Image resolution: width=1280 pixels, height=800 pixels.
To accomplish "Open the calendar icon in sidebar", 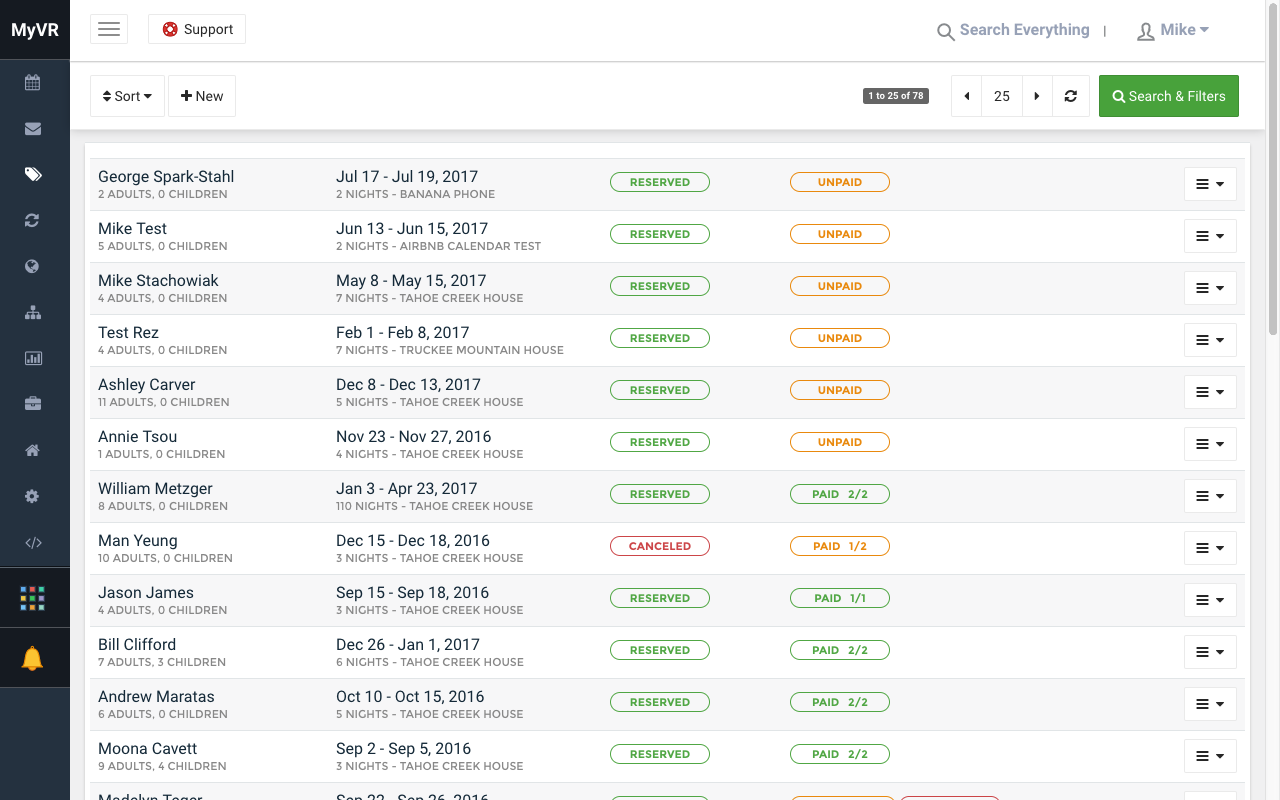I will click(x=33, y=83).
